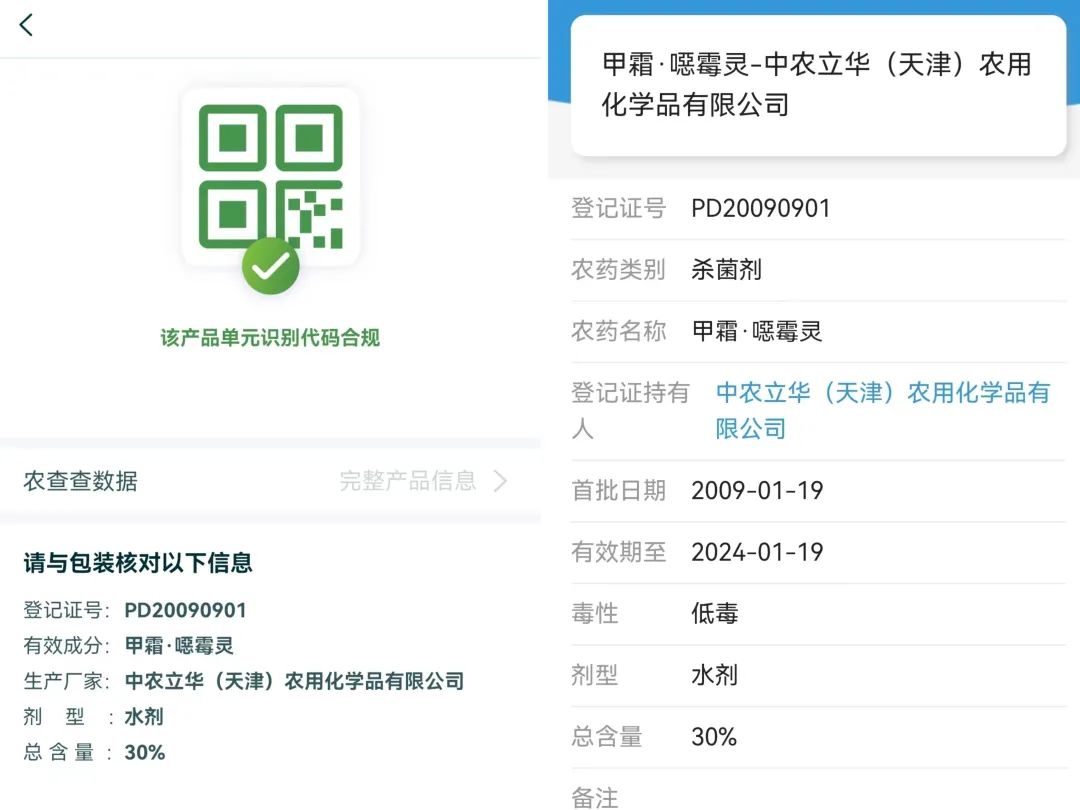The width and height of the screenshot is (1080, 810).
Task: Open 完整产品信息 chevron arrow
Action: [501, 481]
